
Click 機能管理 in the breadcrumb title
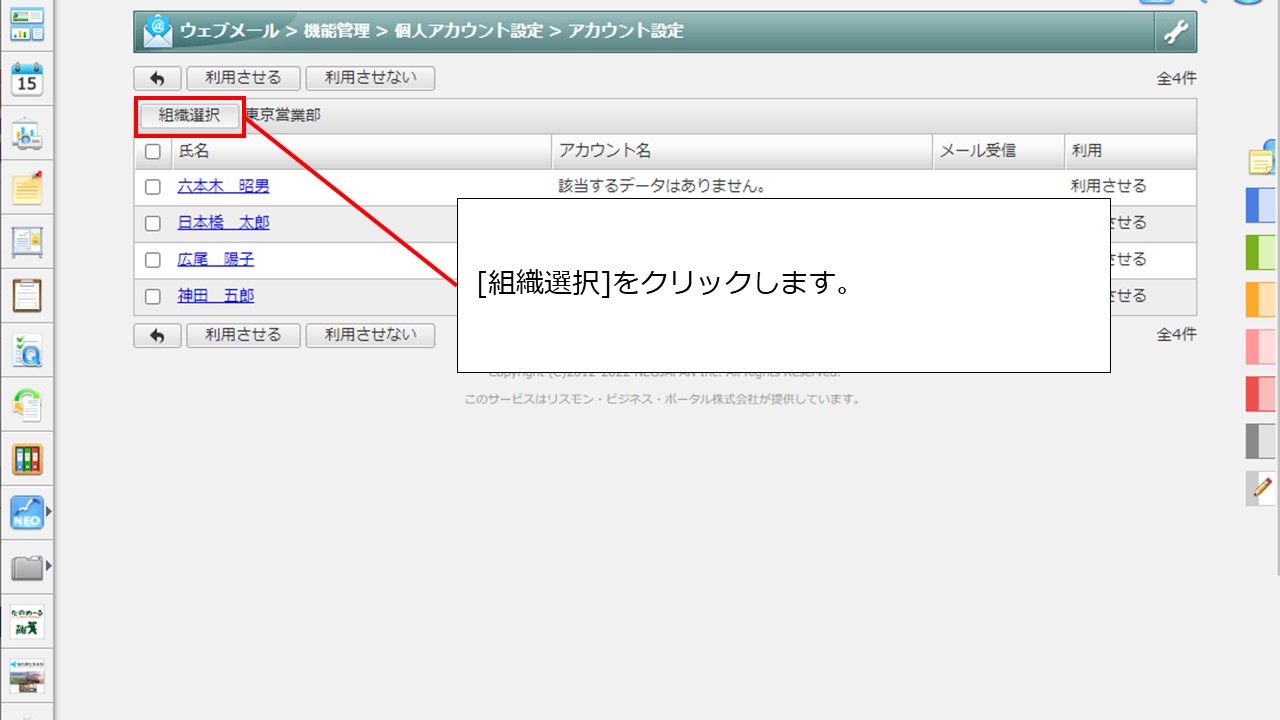click(x=337, y=31)
